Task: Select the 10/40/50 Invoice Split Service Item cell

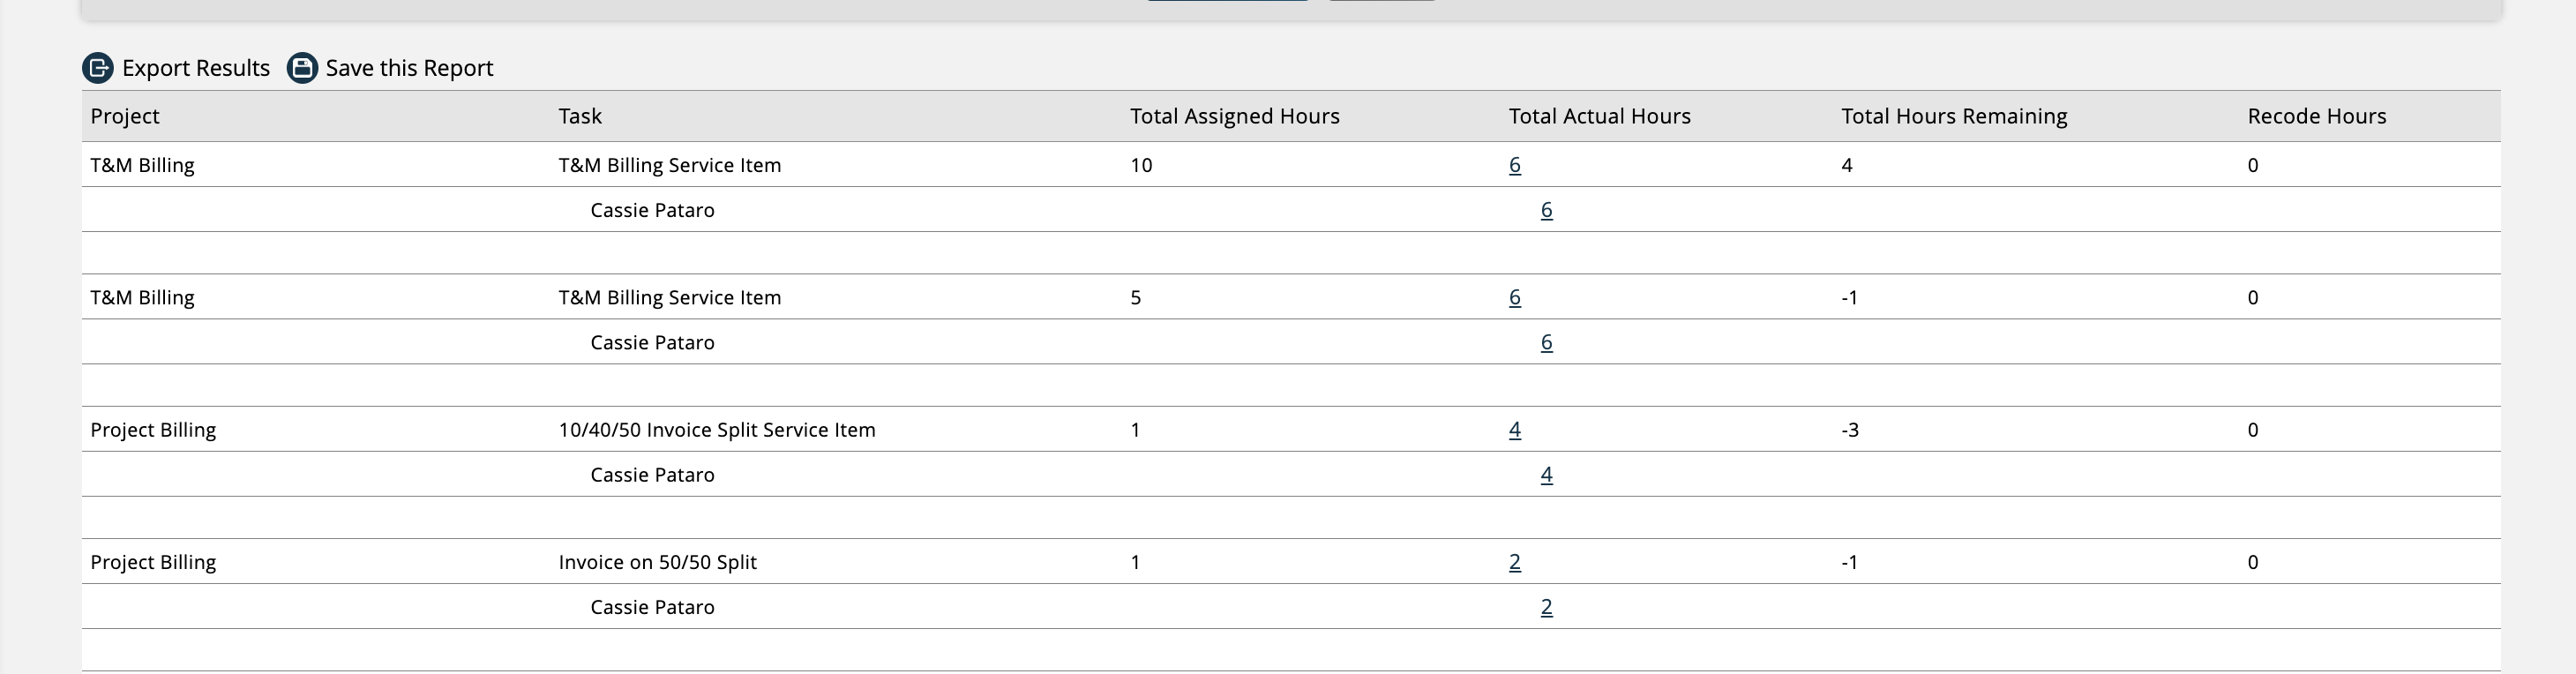Action: point(716,430)
